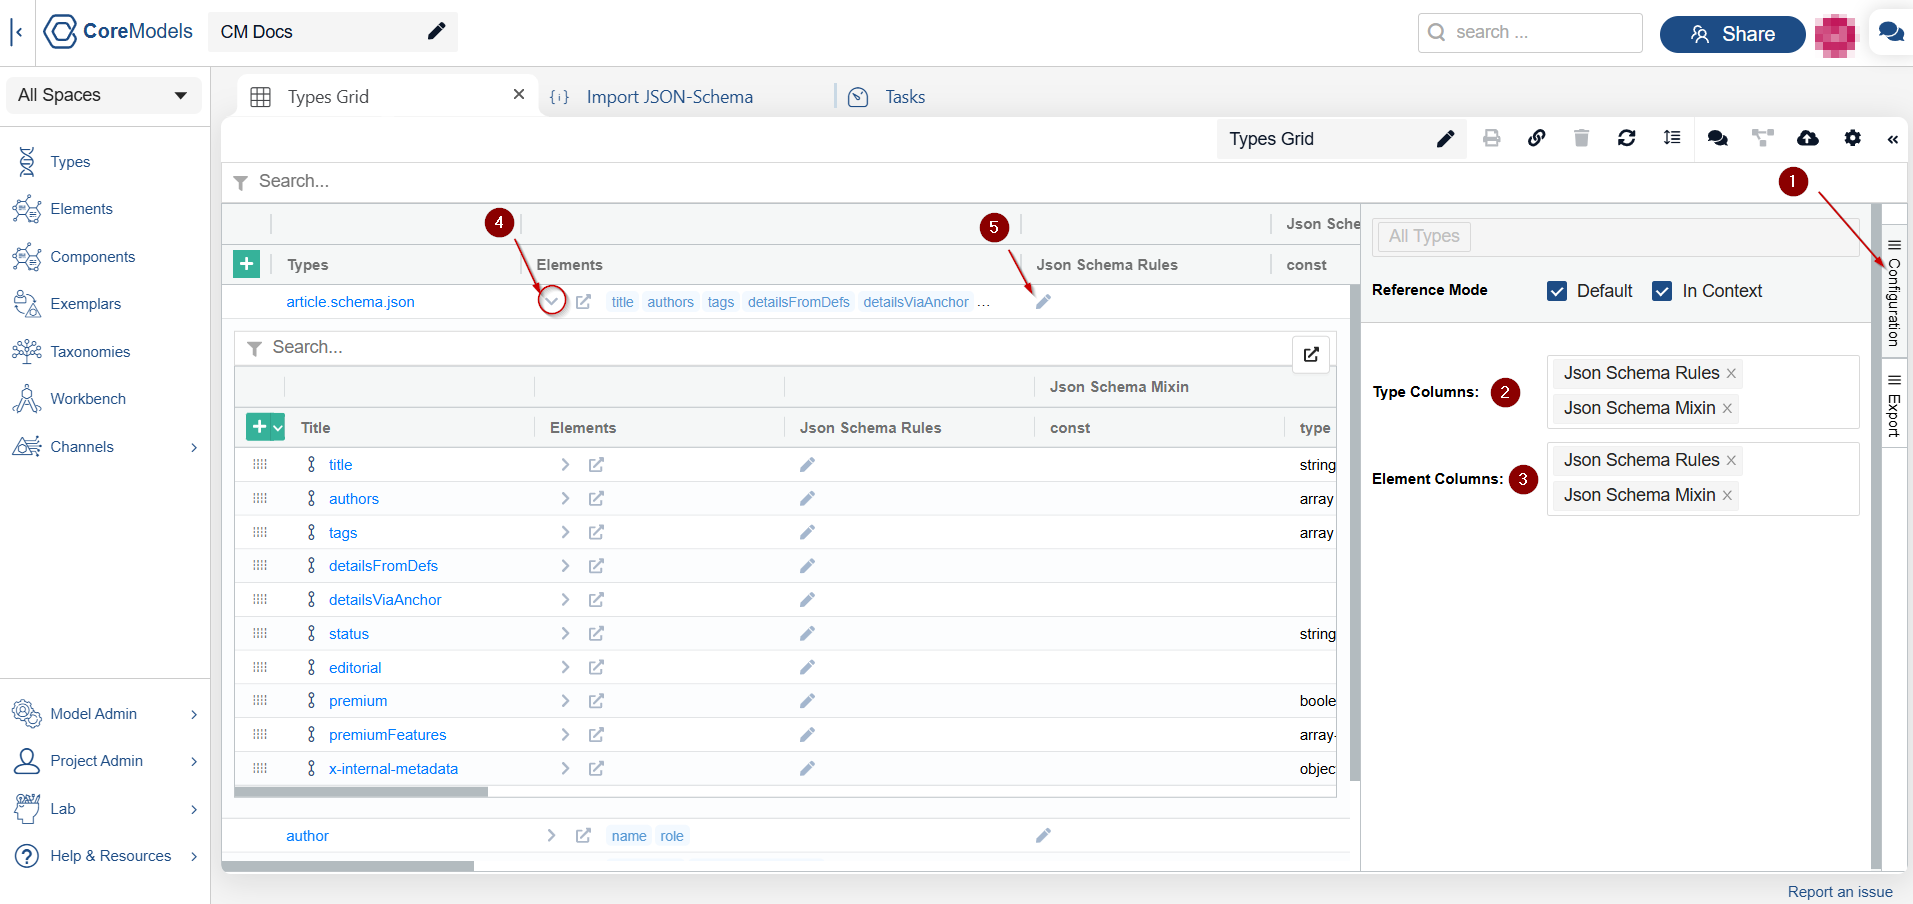
Task: Switch to Import JSON-Schema tab
Action: (x=669, y=97)
